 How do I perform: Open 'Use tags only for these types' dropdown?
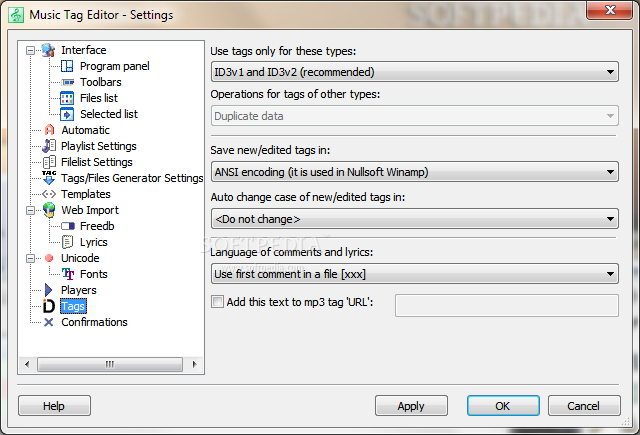[x=415, y=72]
